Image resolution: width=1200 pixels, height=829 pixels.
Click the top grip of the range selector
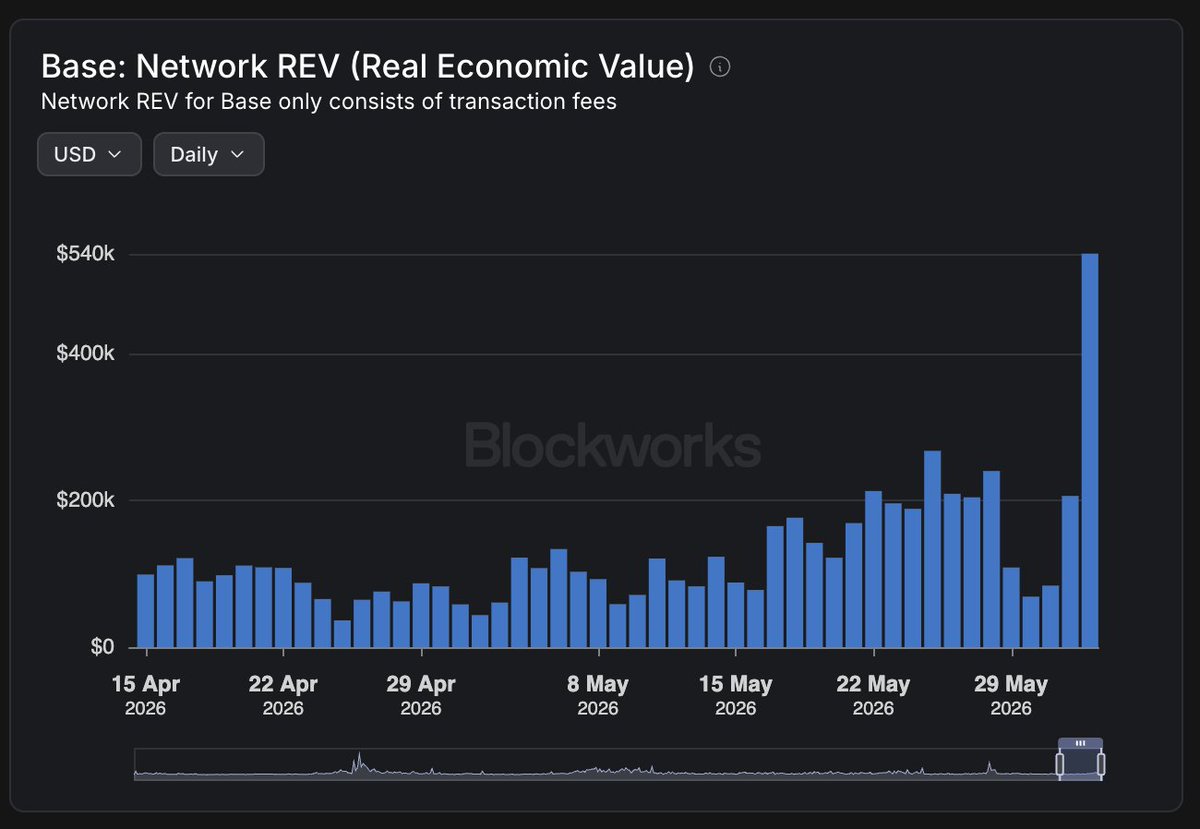[x=1080, y=744]
